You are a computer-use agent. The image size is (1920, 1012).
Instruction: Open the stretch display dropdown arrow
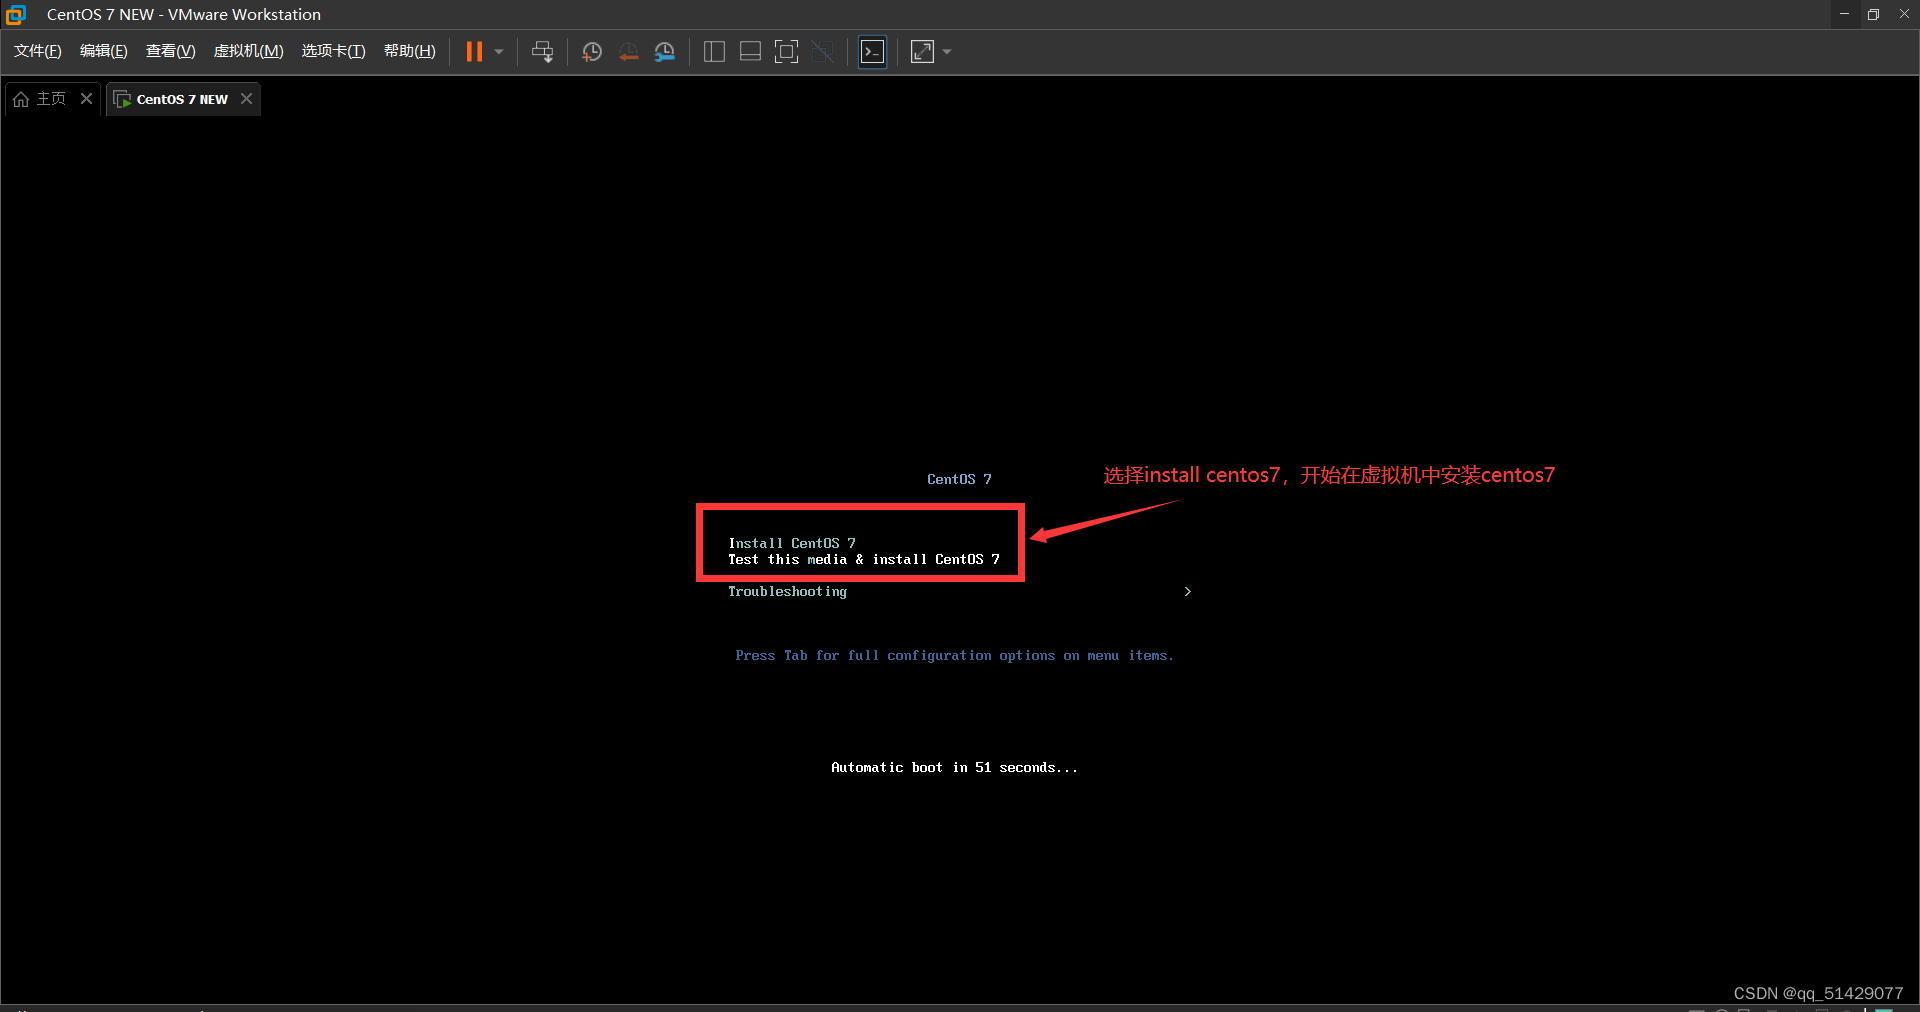pos(947,52)
